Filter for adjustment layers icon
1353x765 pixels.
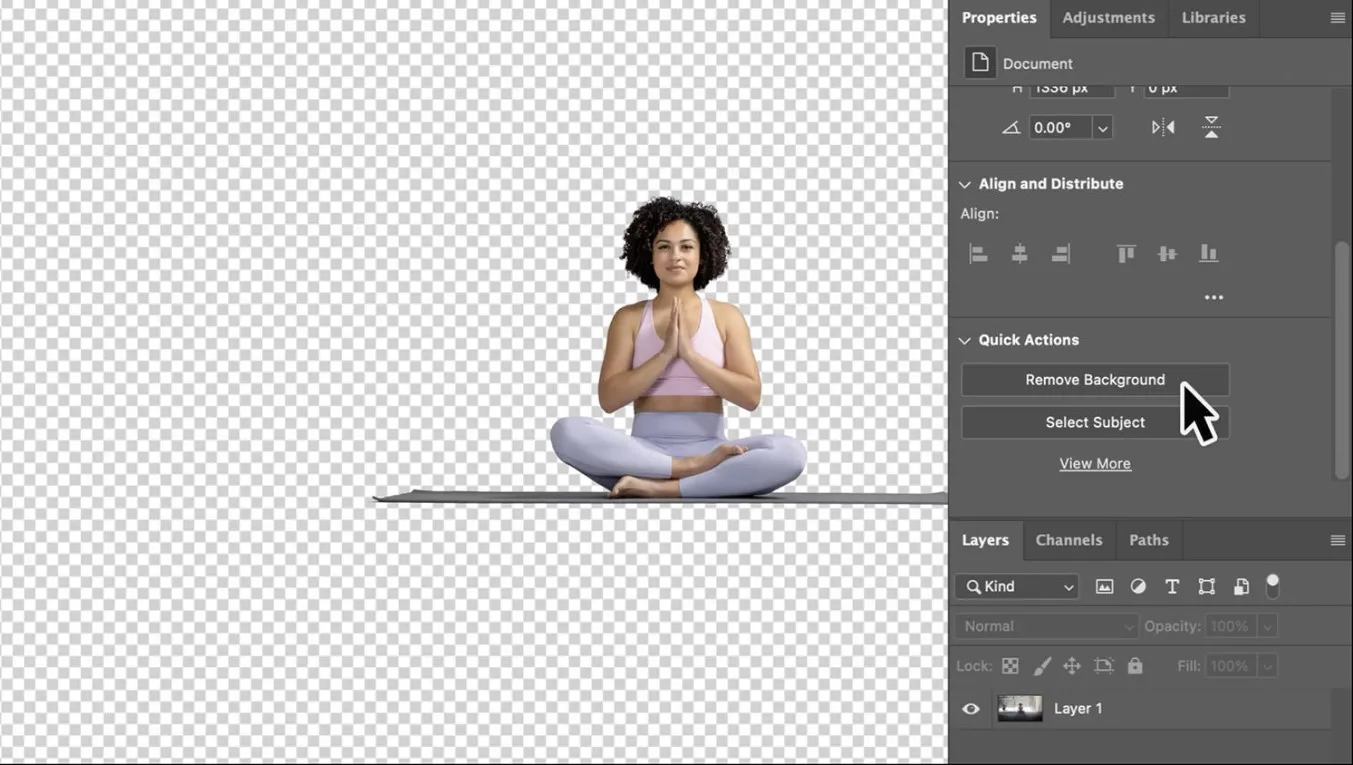(x=1138, y=587)
